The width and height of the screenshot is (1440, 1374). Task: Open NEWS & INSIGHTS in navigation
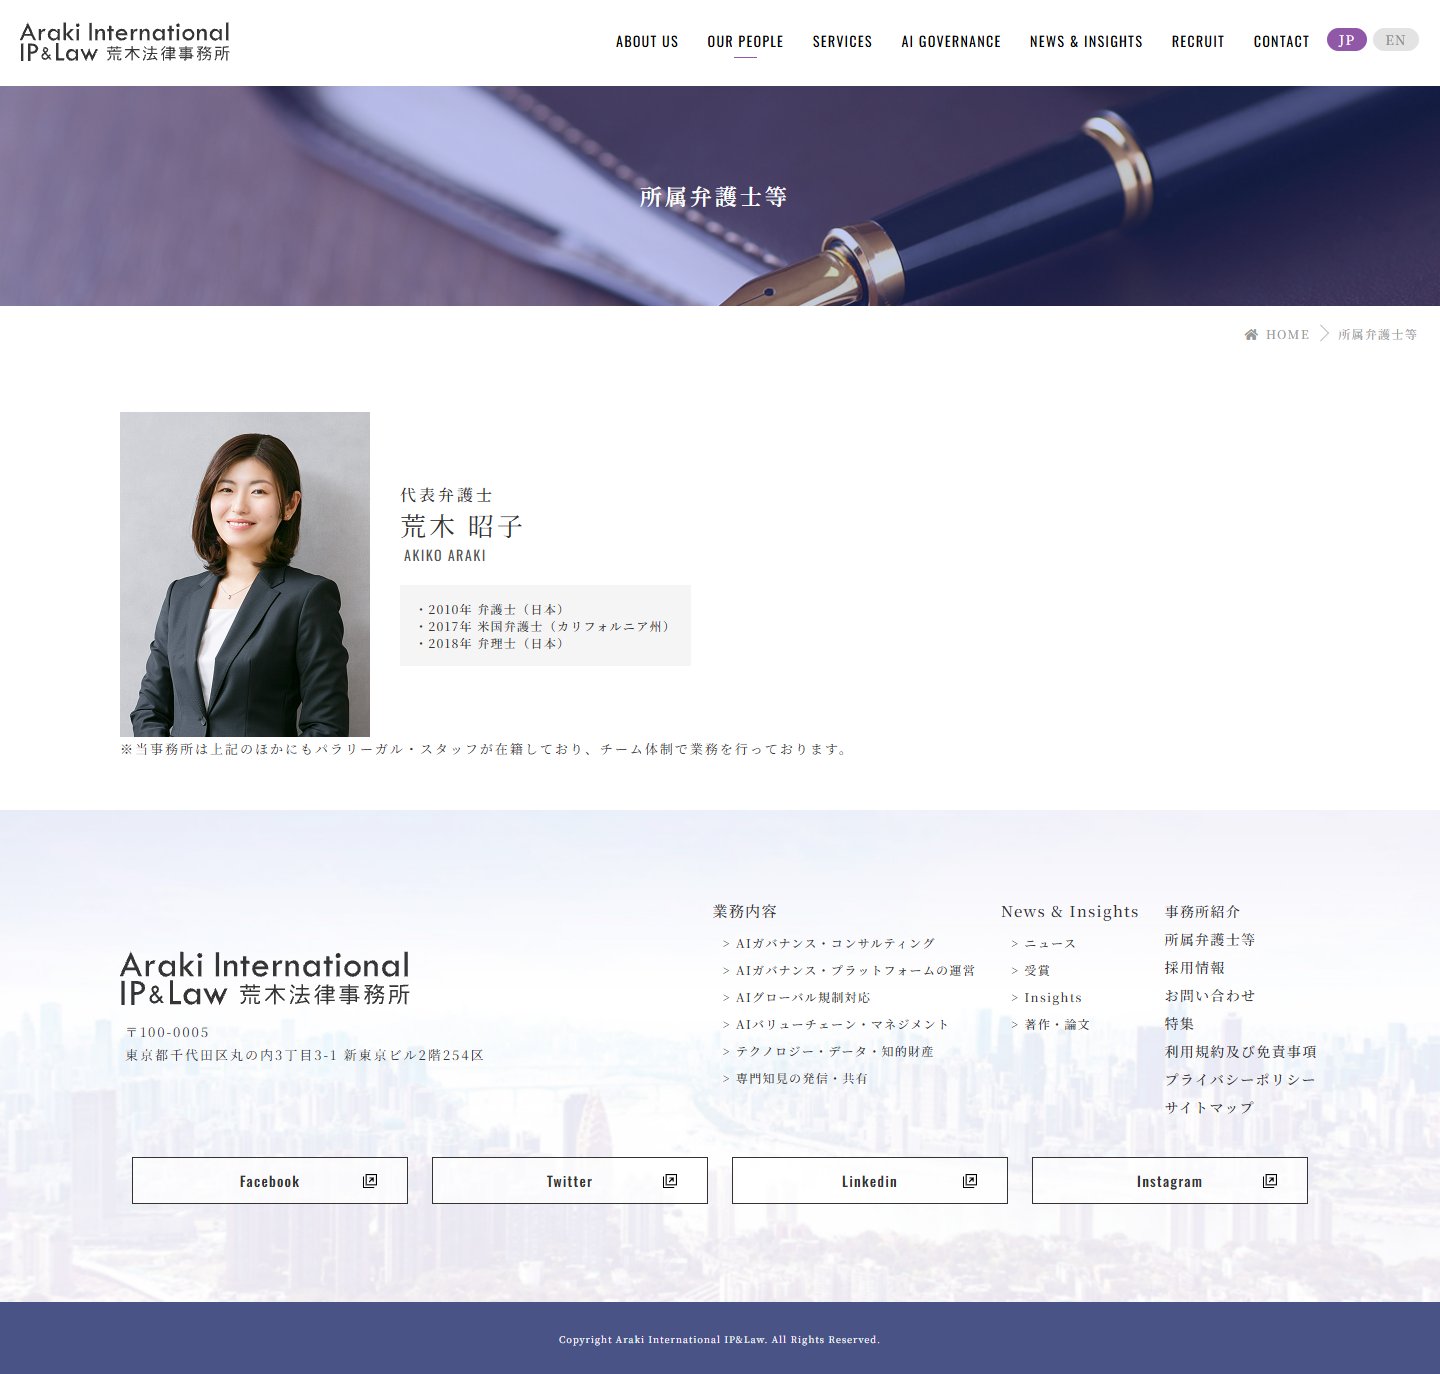[1086, 42]
